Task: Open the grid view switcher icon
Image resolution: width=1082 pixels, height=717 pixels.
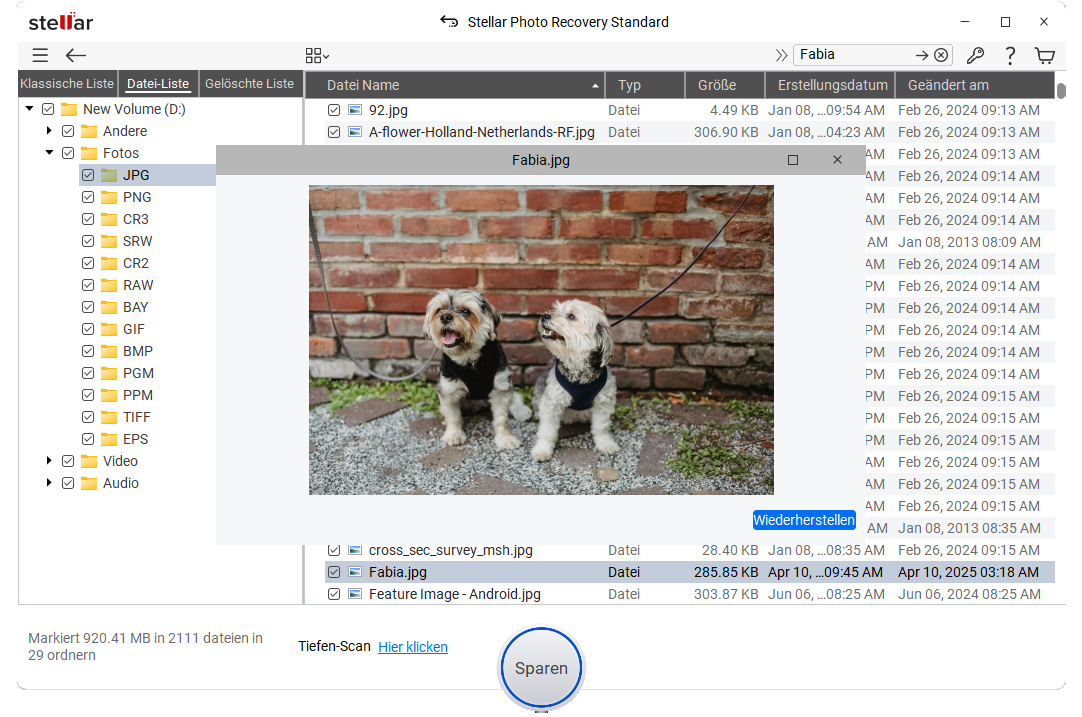Action: point(316,56)
